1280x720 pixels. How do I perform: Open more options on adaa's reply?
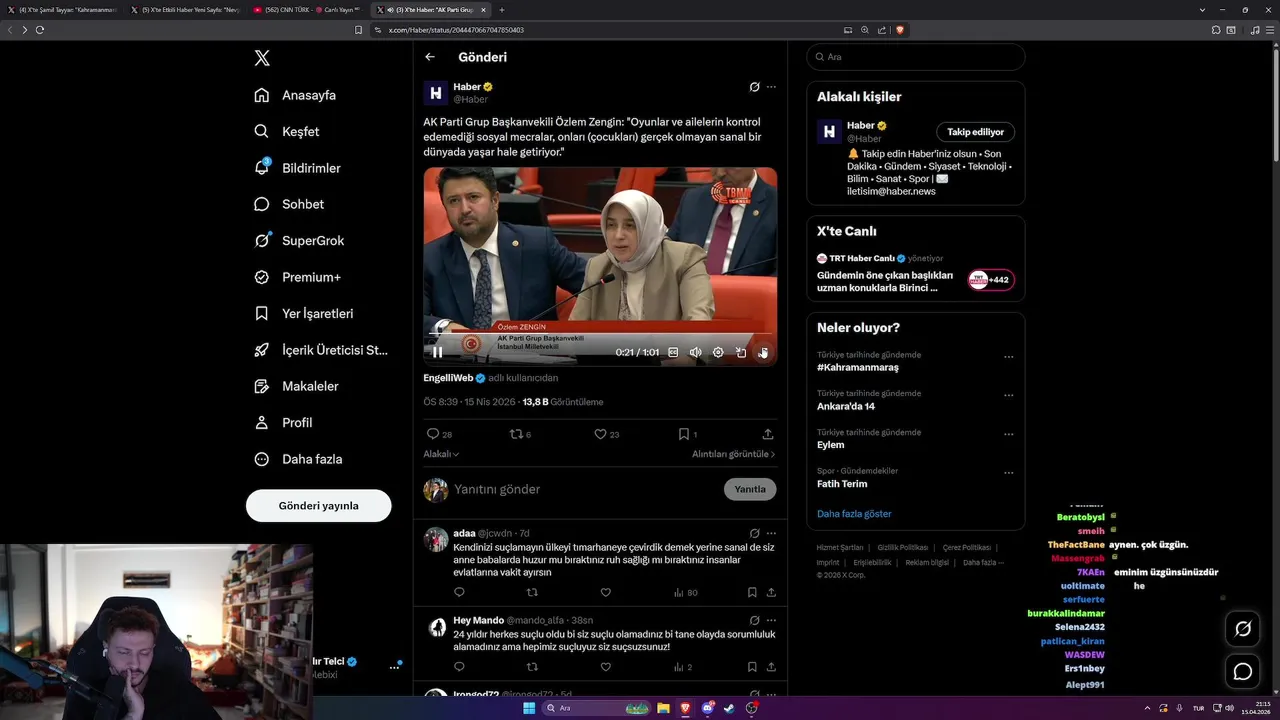pyautogui.click(x=771, y=533)
